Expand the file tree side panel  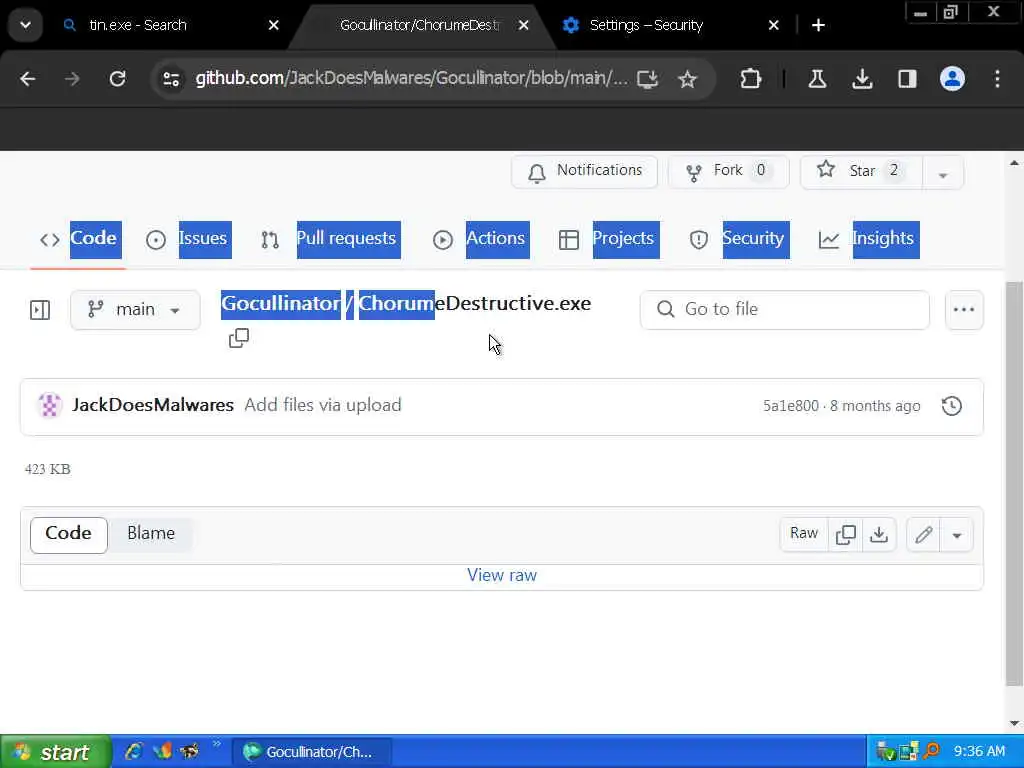coord(40,310)
